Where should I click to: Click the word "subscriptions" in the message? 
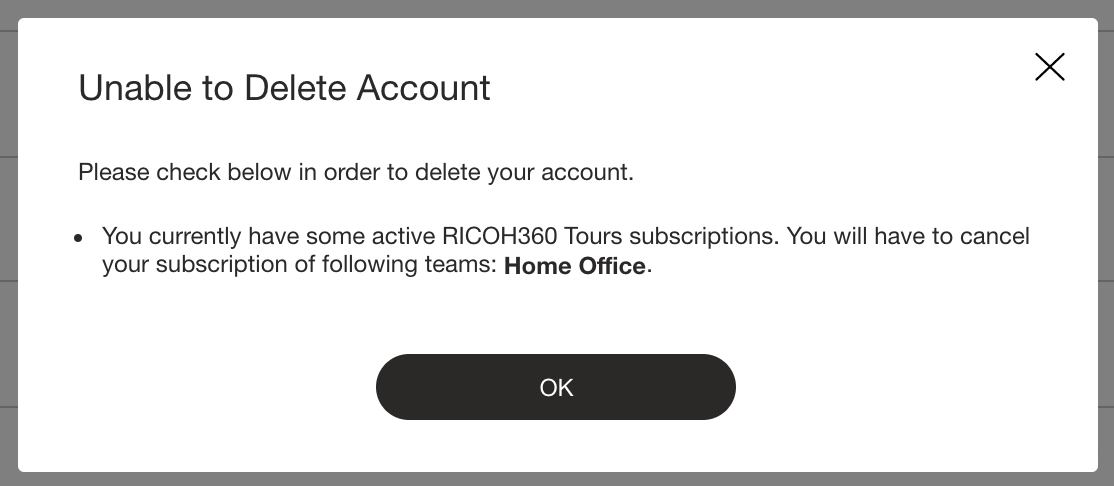click(701, 237)
